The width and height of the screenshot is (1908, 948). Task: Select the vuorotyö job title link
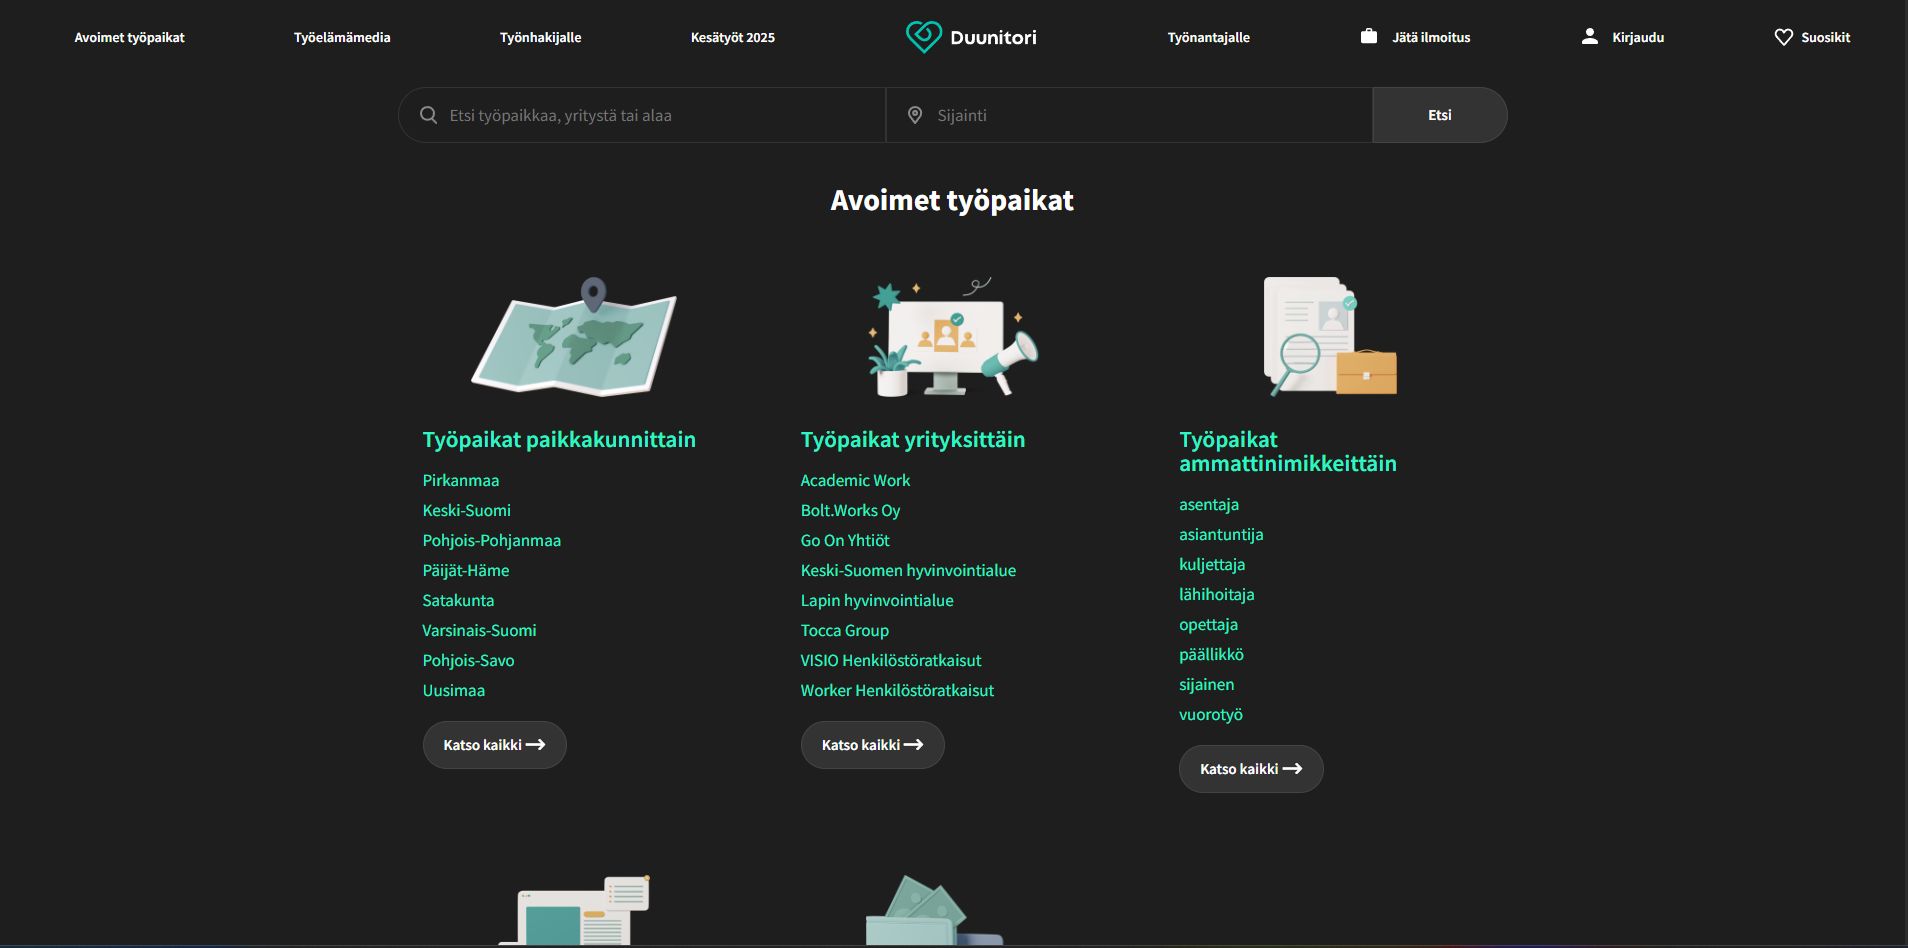(1210, 714)
